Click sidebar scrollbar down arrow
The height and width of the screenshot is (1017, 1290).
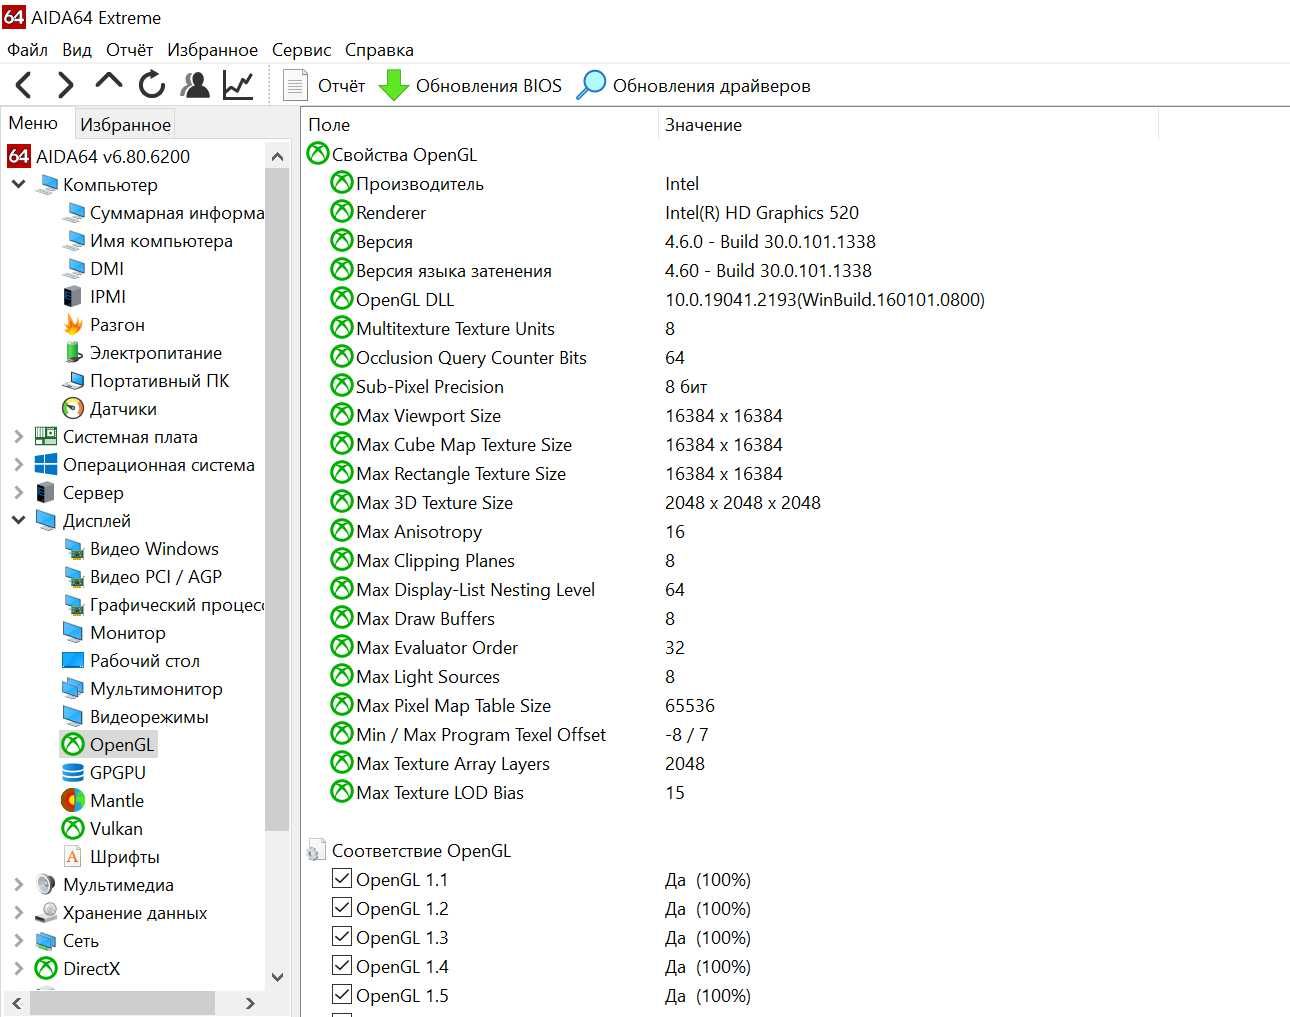(277, 977)
